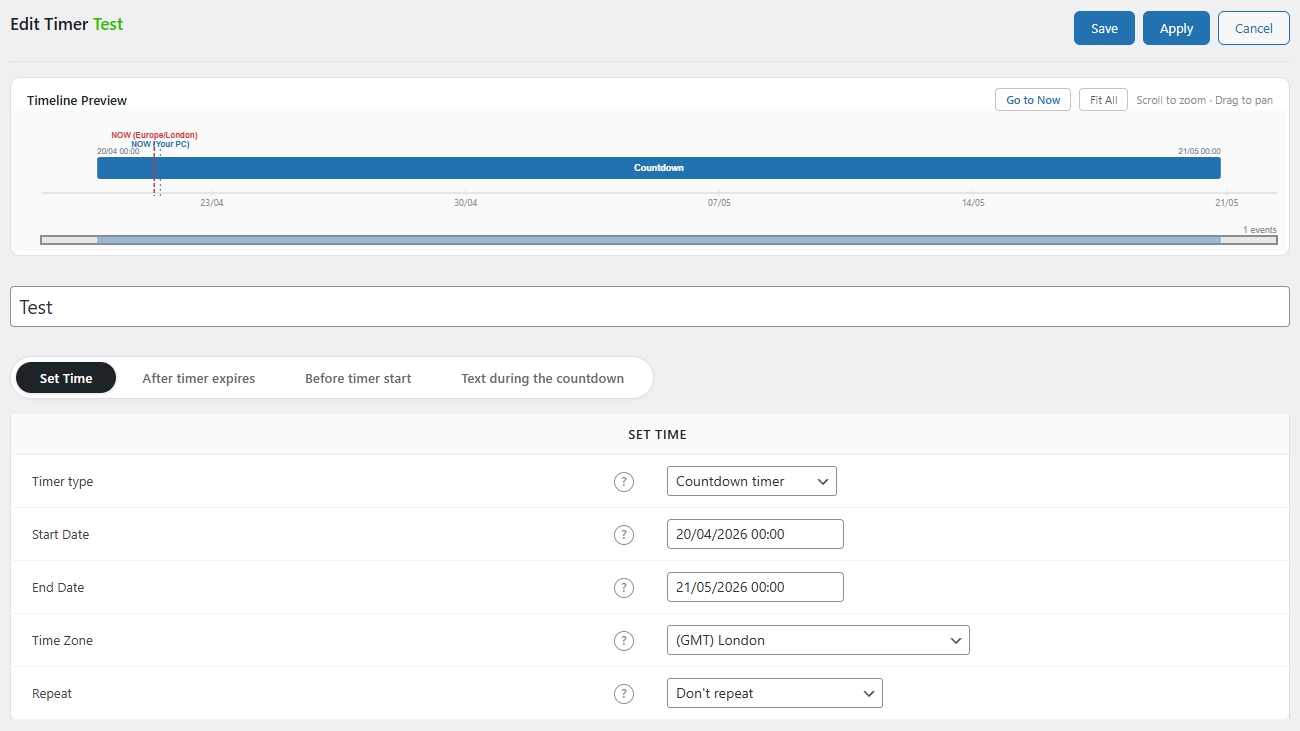Jump timeline with Go to Now
This screenshot has height=731, width=1300.
[1032, 100]
